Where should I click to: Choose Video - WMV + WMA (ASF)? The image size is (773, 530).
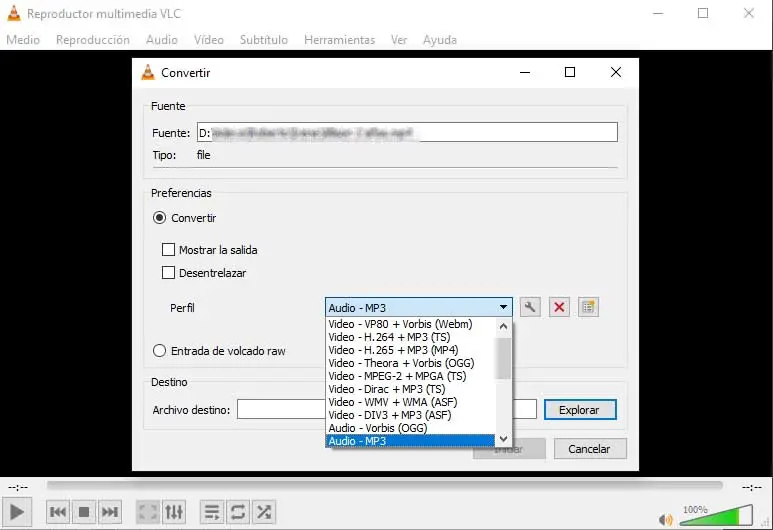[x=410, y=402]
